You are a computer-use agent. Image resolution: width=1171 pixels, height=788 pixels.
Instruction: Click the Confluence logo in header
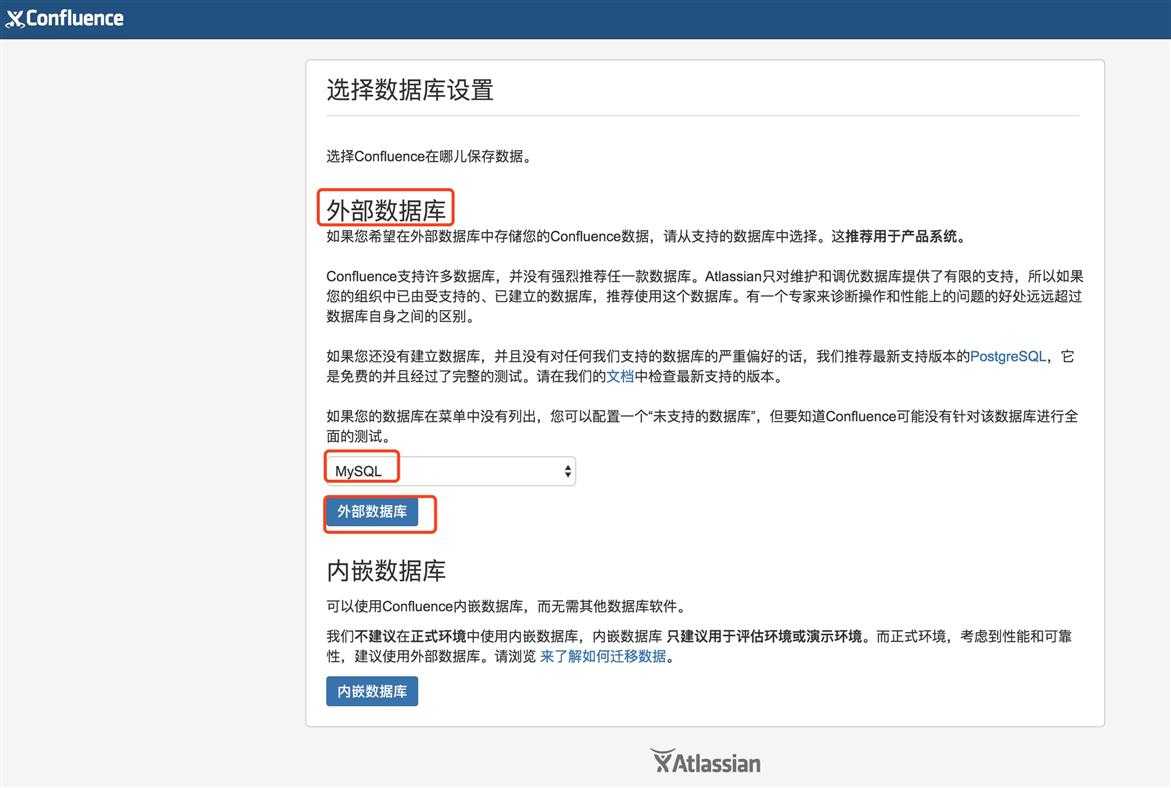click(64, 18)
